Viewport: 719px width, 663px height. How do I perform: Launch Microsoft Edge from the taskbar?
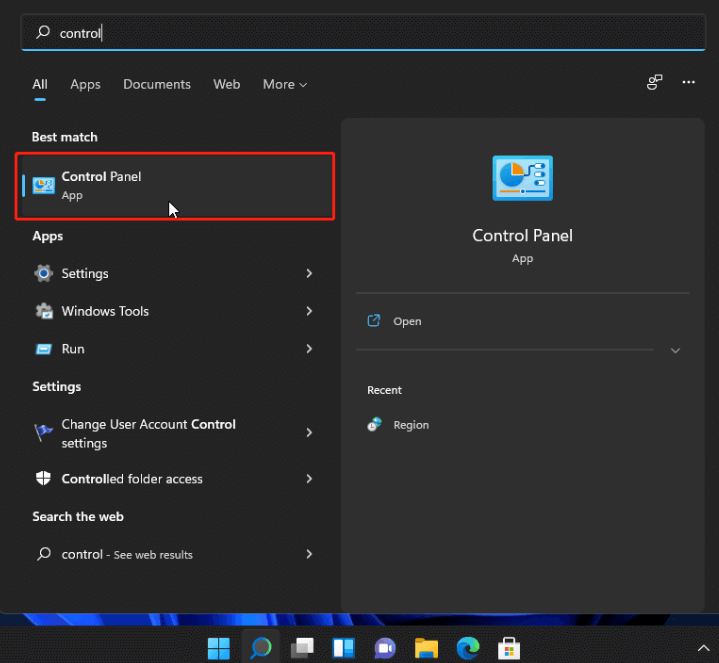[x=468, y=648]
